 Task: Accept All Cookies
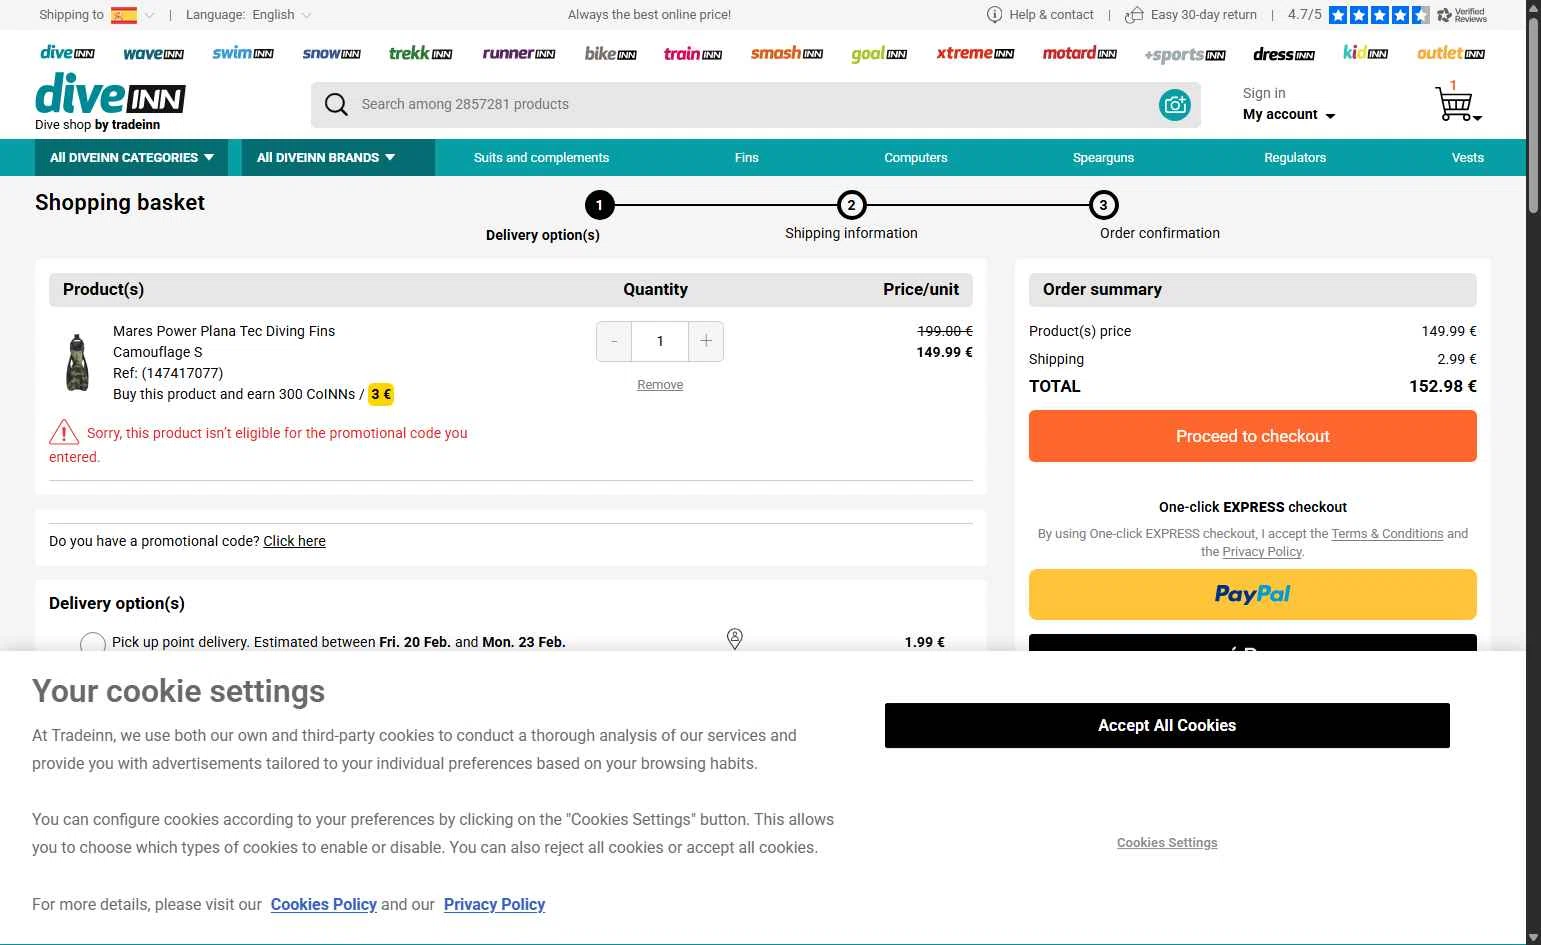[x=1167, y=726]
